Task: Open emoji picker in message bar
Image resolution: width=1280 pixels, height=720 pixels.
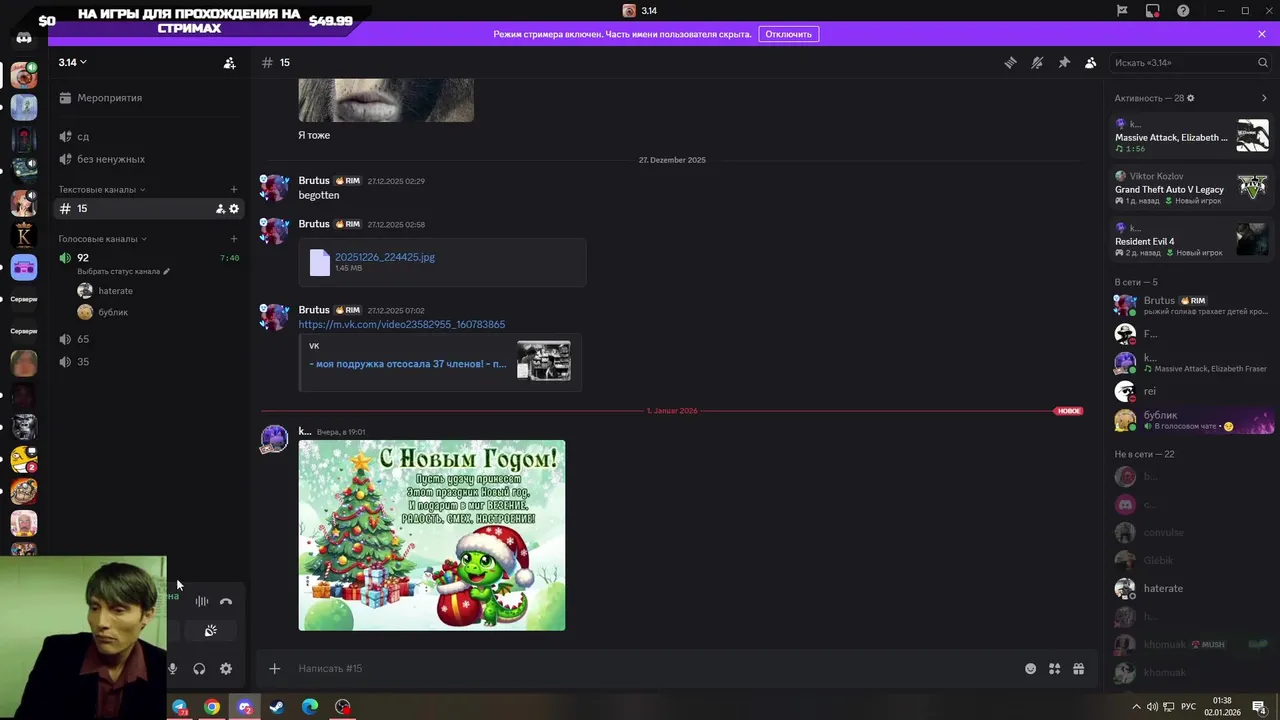Action: pos(1030,669)
